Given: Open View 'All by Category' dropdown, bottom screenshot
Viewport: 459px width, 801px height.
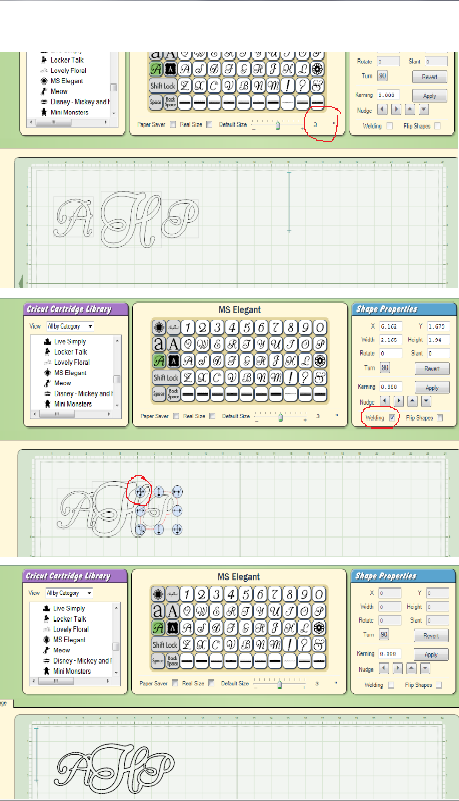Looking at the screenshot, I should coord(69,593).
